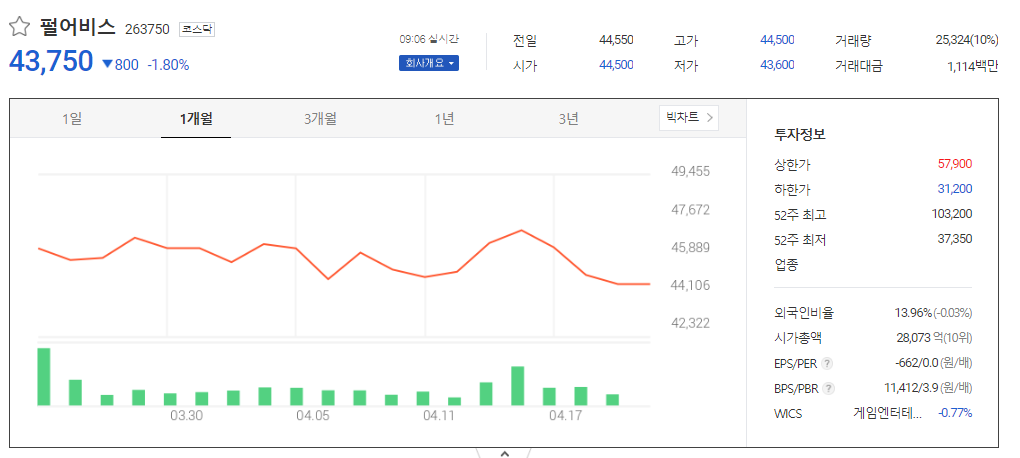The height and width of the screenshot is (458, 1020).
Task: Click the 03.30 date axis label
Action: pyautogui.click(x=186, y=415)
